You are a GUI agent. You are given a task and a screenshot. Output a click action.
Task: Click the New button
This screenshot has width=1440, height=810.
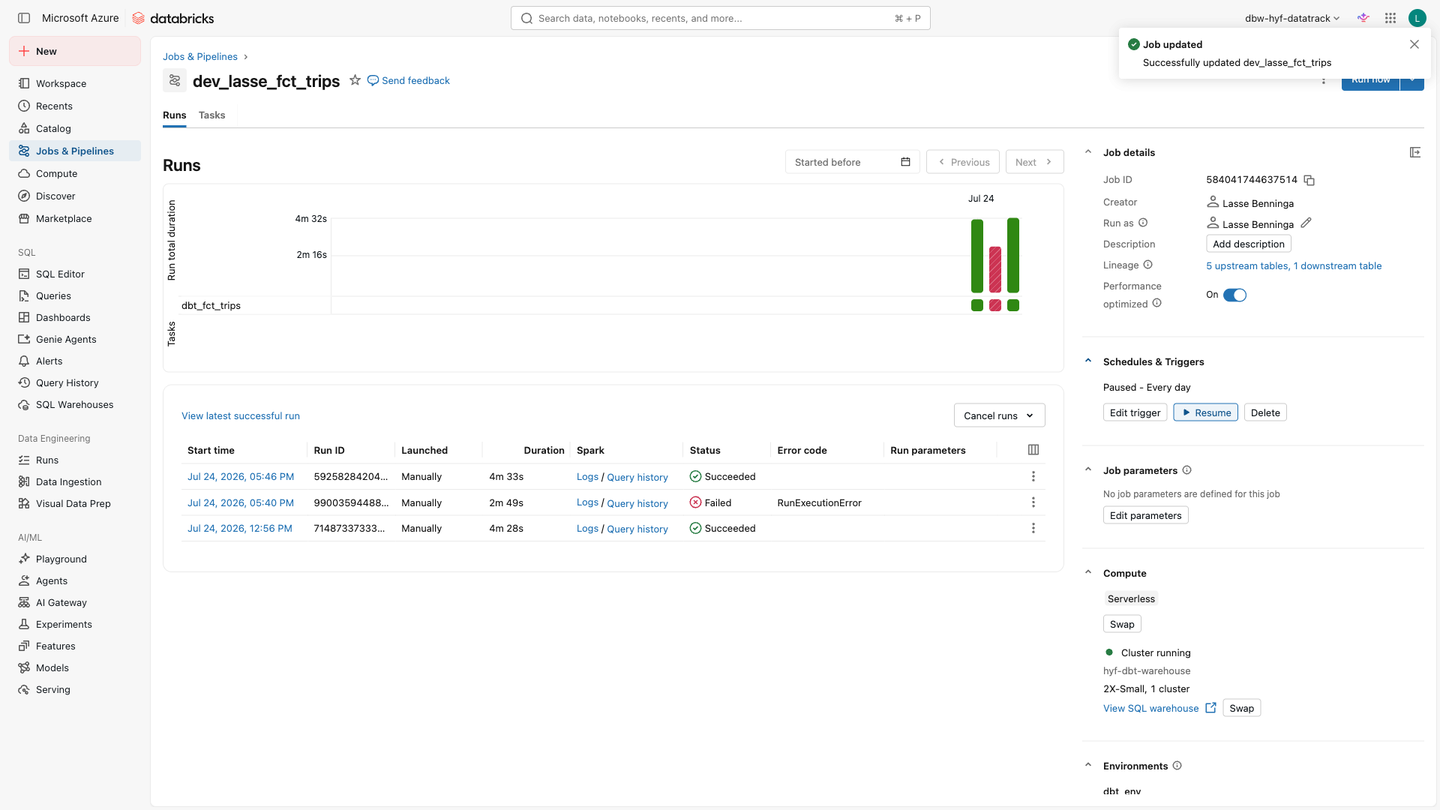pos(75,51)
